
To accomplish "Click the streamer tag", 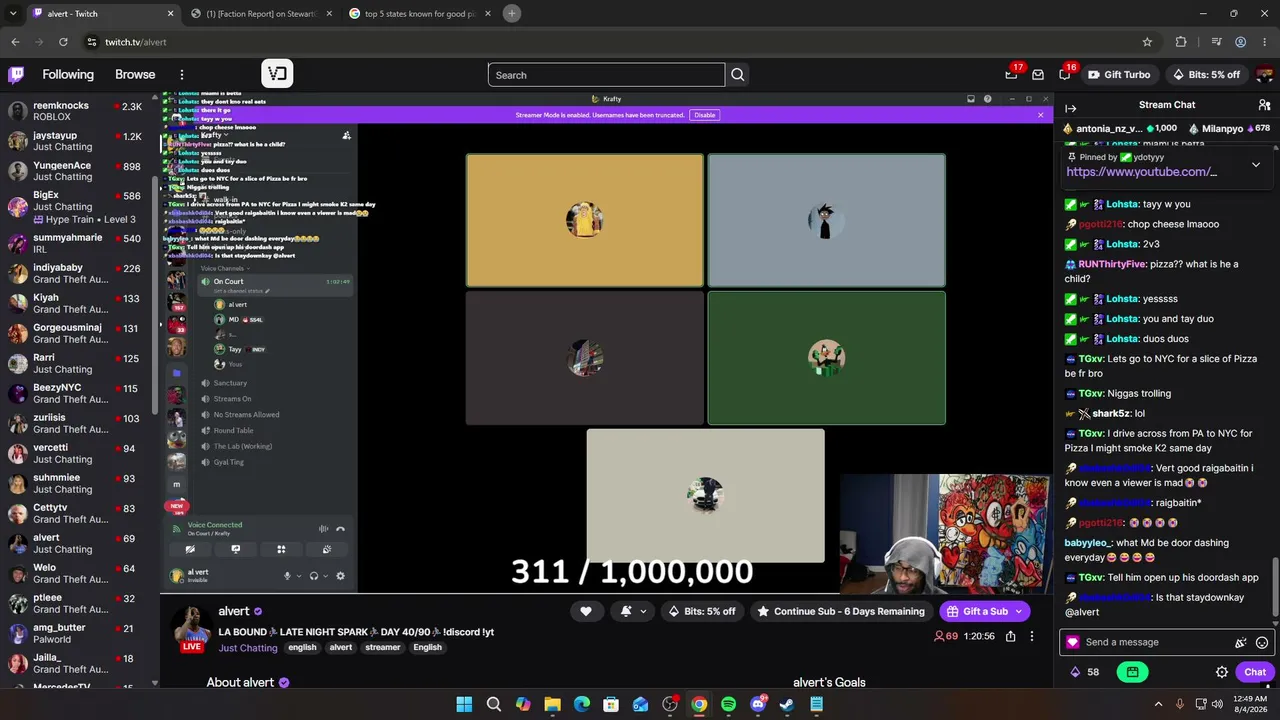I will tap(382, 648).
